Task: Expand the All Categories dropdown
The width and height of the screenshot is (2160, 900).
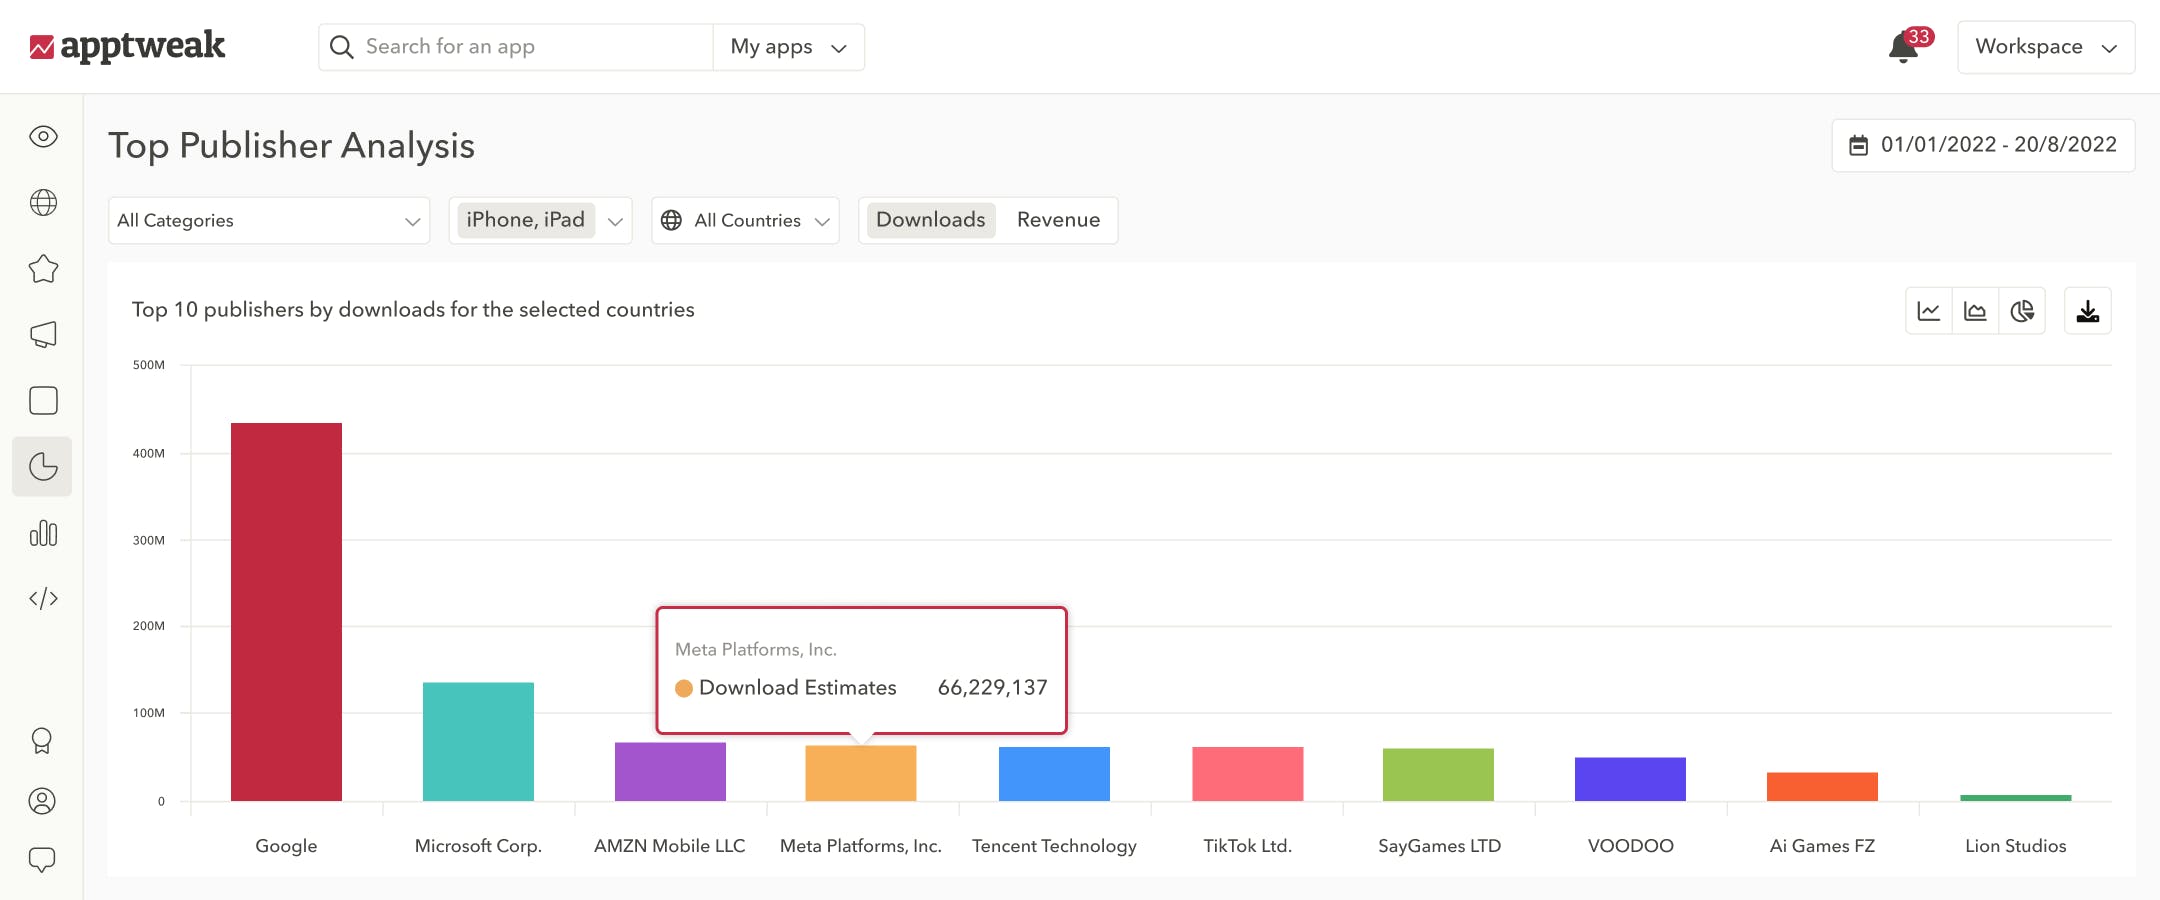Action: coord(268,220)
